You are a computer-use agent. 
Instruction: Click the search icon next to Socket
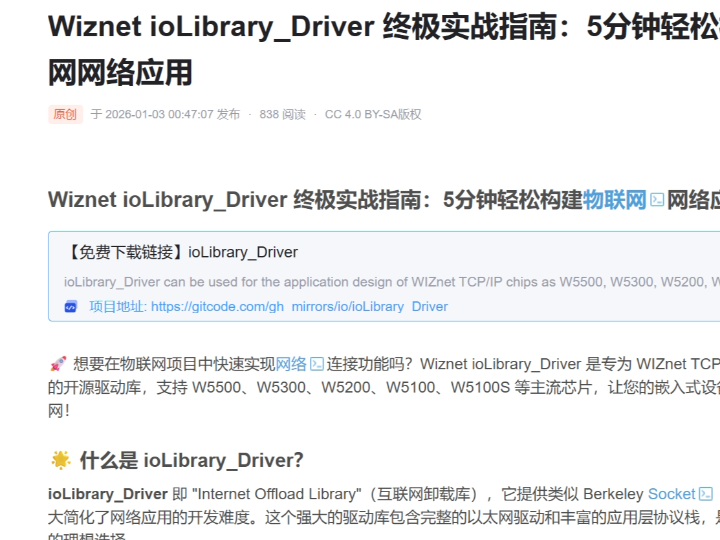[x=706, y=494]
